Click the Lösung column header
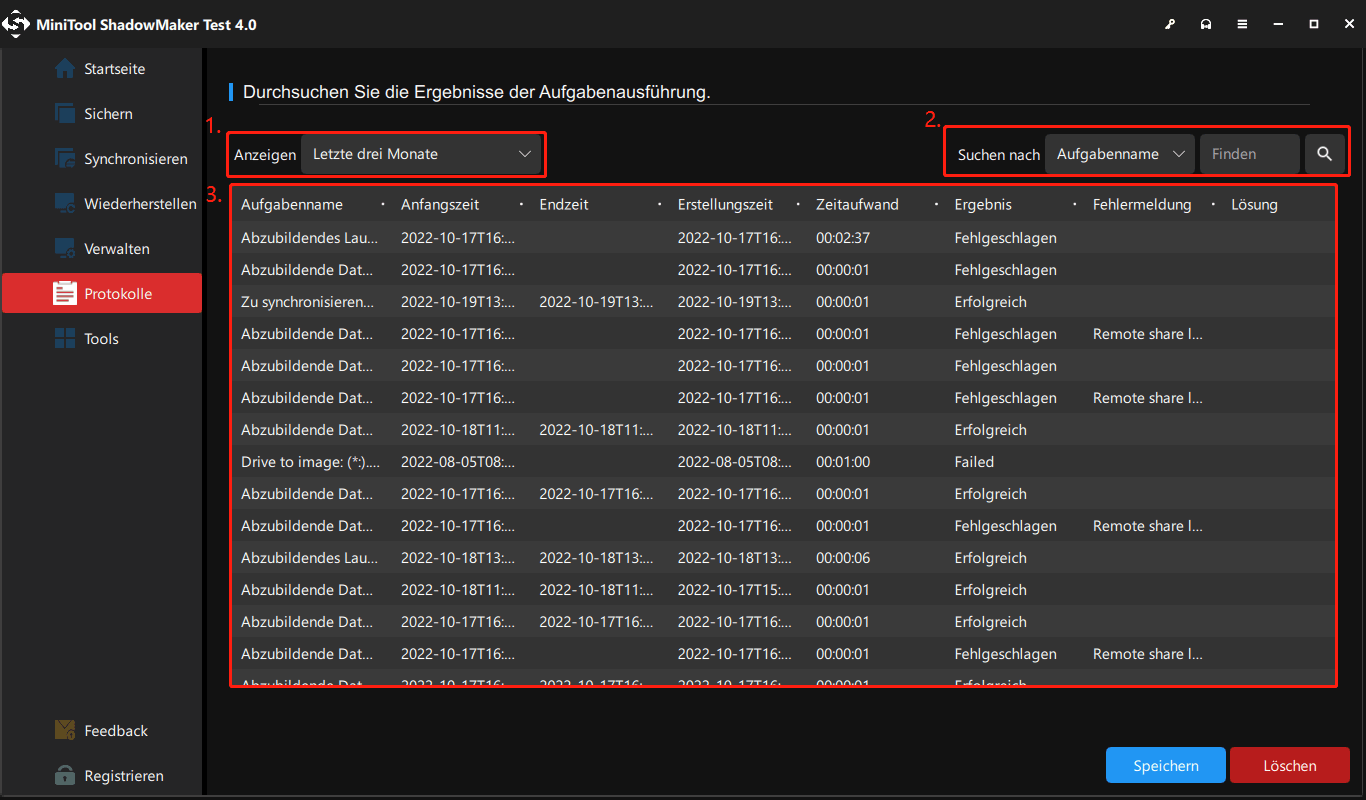 point(1255,204)
